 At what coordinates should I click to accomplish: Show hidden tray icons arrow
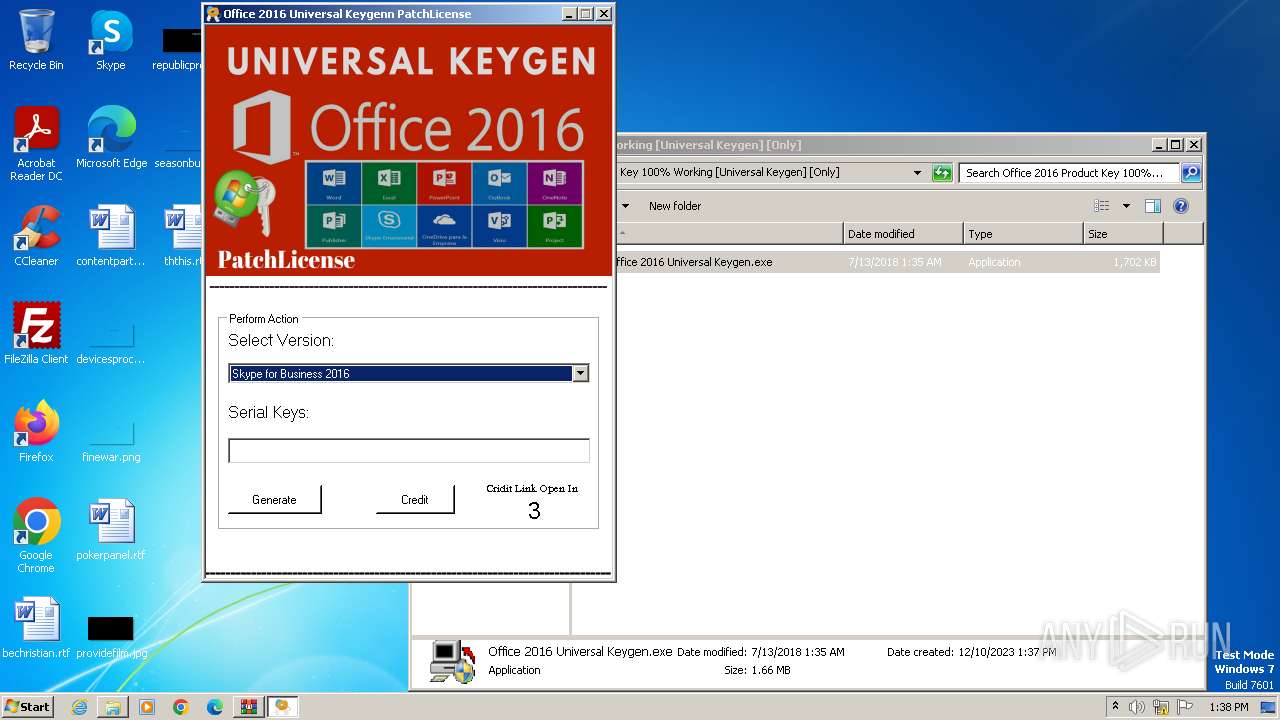pos(1115,707)
